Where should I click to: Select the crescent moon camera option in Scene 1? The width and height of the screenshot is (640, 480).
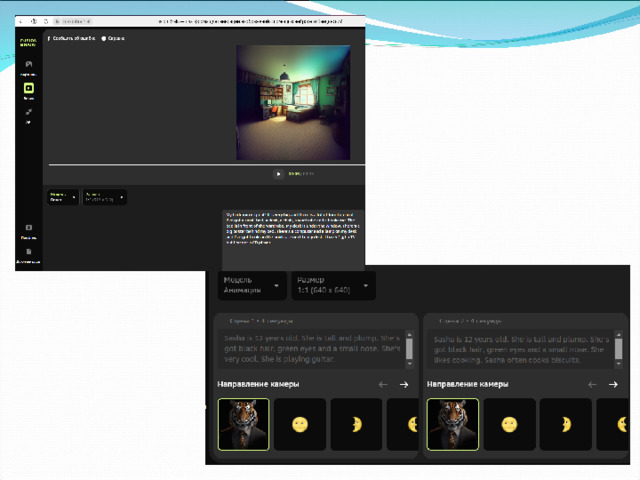356,424
